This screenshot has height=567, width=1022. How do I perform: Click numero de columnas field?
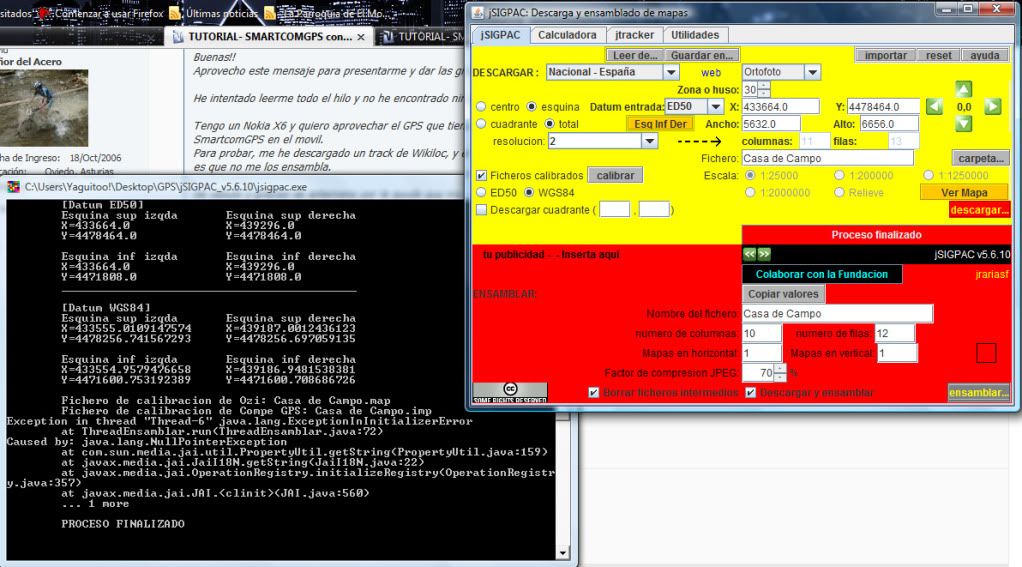(x=762, y=333)
